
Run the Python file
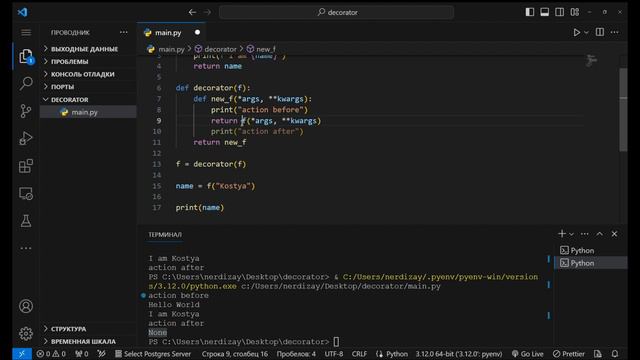tap(576, 32)
